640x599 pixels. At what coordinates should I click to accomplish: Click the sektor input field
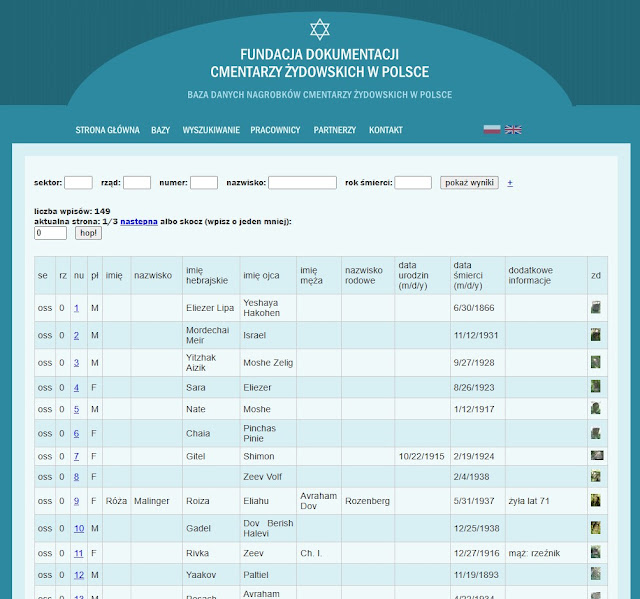[78, 182]
